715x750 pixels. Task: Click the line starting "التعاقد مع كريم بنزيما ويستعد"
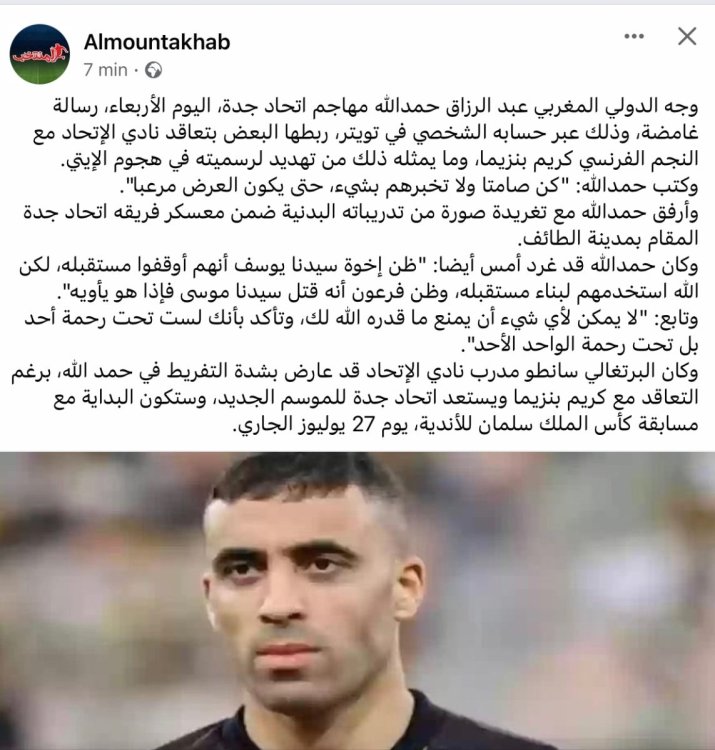[375, 397]
